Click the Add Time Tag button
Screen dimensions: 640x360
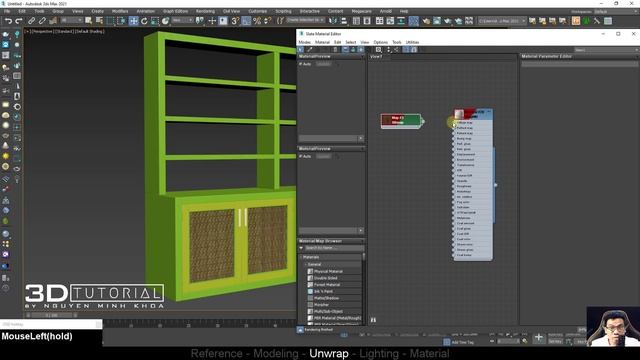coord(462,342)
